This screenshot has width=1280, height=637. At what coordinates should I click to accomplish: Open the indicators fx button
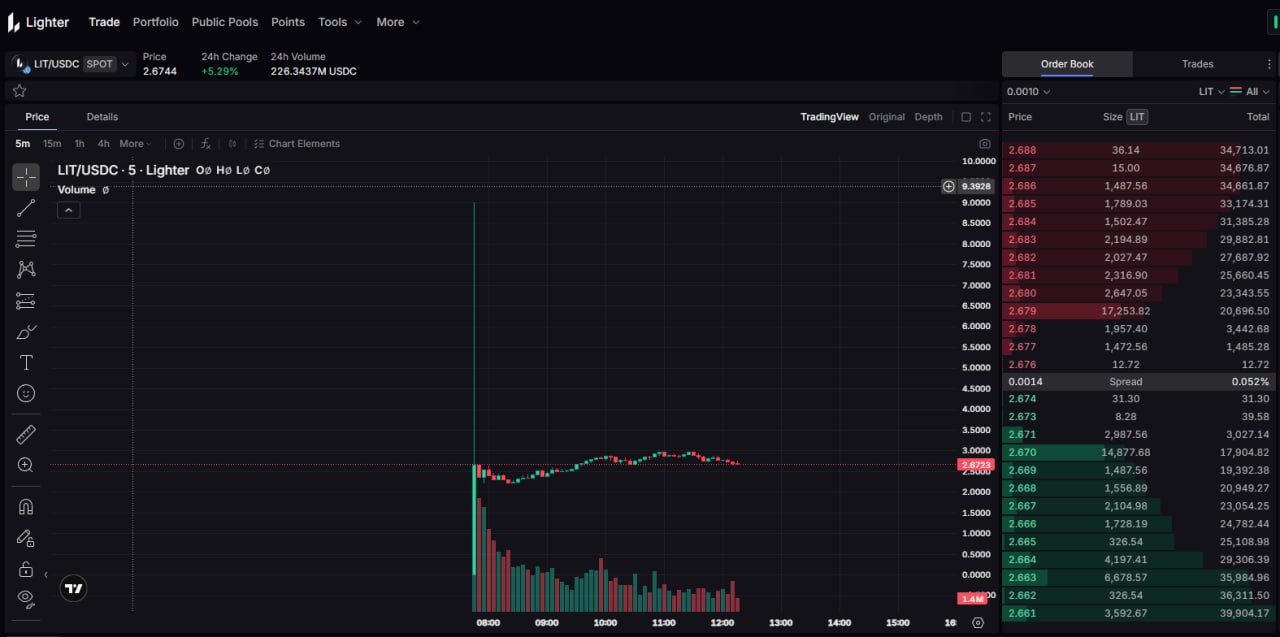(x=205, y=144)
